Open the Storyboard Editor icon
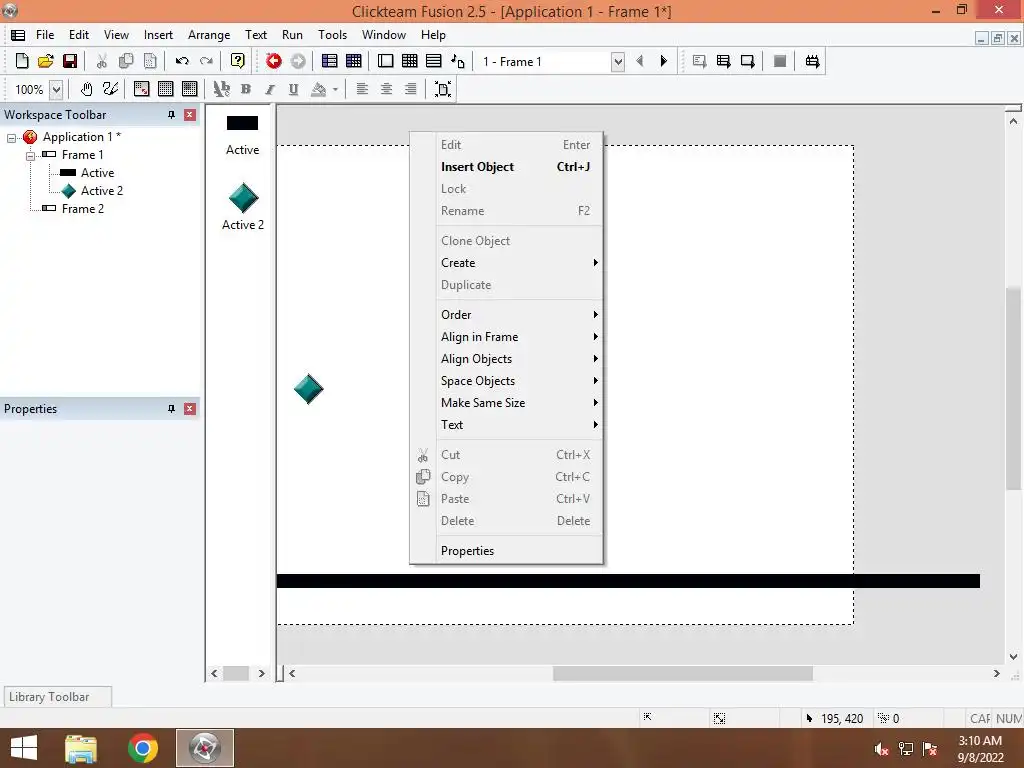 330,61
